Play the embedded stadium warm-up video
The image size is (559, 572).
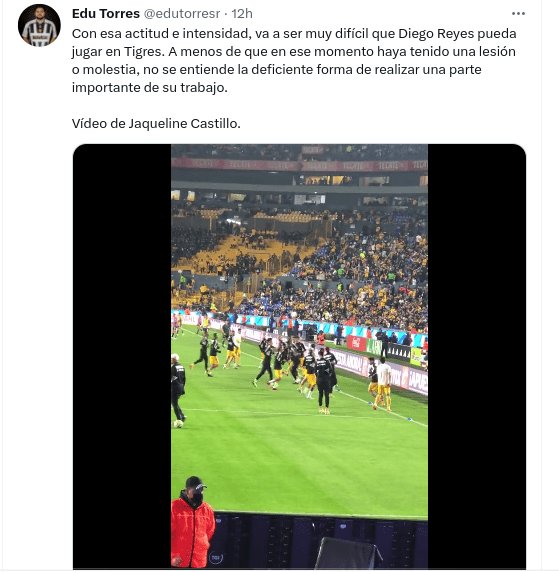click(299, 356)
